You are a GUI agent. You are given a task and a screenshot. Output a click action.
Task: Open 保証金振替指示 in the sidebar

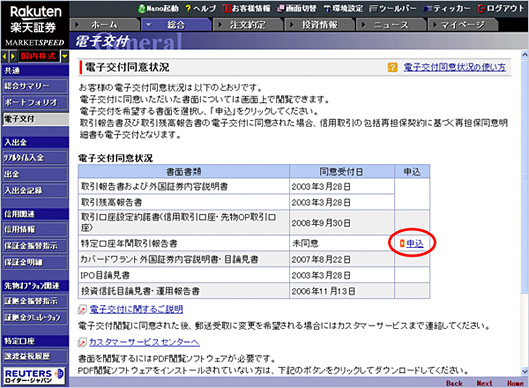coord(35,246)
